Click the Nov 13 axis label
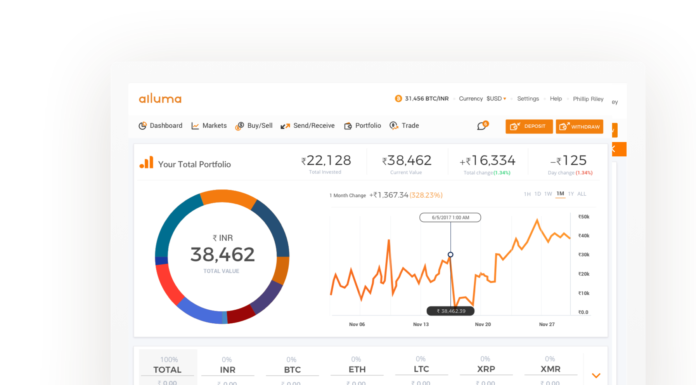The height and width of the screenshot is (385, 696). tap(421, 324)
